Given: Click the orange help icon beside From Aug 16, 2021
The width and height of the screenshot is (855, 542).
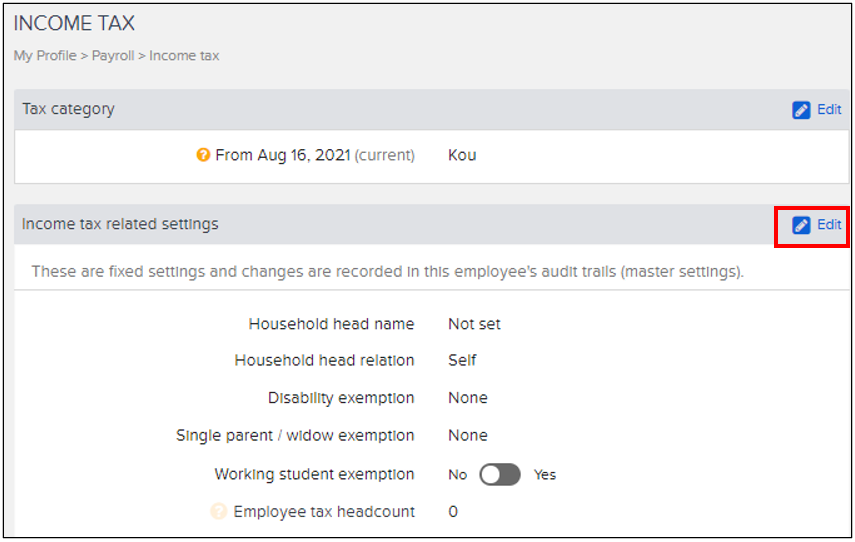Looking at the screenshot, I should coord(203,156).
